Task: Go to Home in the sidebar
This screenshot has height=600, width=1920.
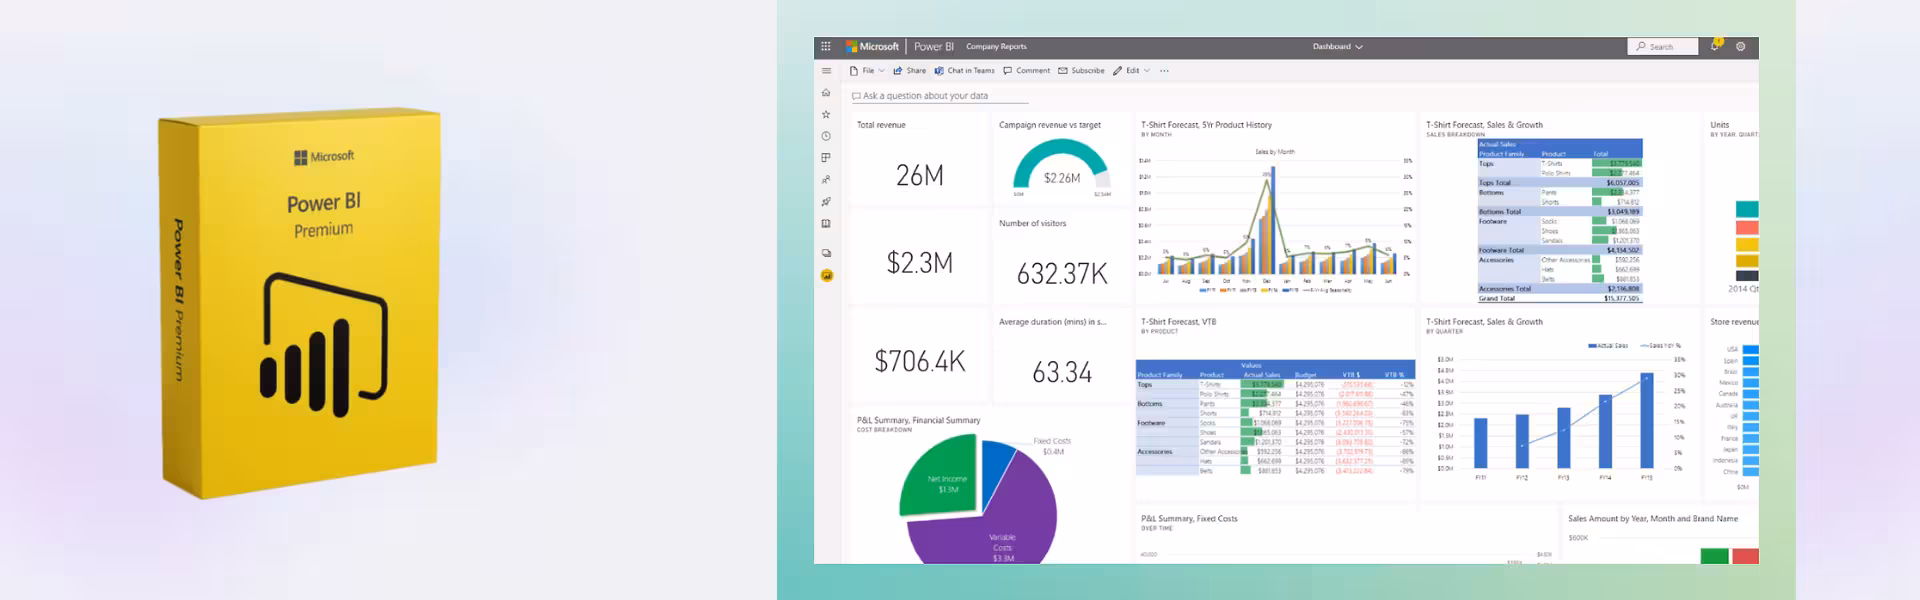Action: [826, 92]
